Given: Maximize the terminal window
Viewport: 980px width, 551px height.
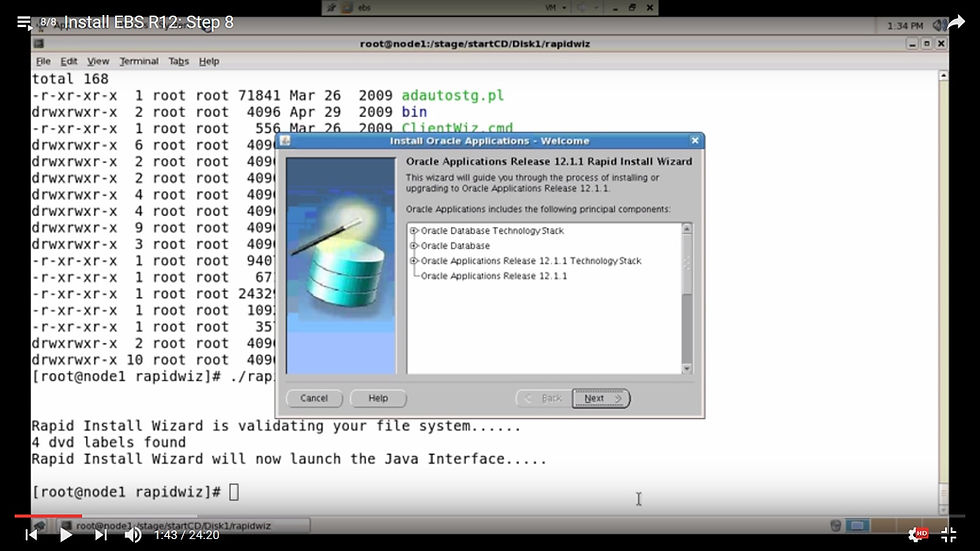Looking at the screenshot, I should [926, 43].
